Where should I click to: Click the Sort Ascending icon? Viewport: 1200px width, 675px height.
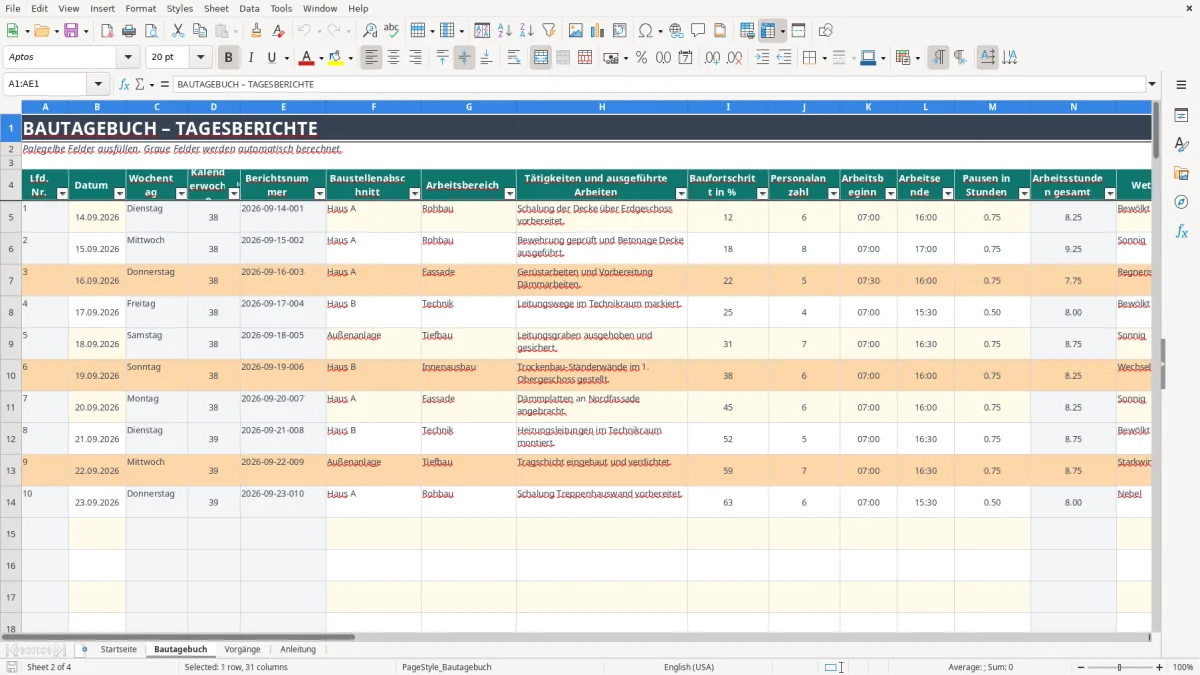tap(504, 31)
